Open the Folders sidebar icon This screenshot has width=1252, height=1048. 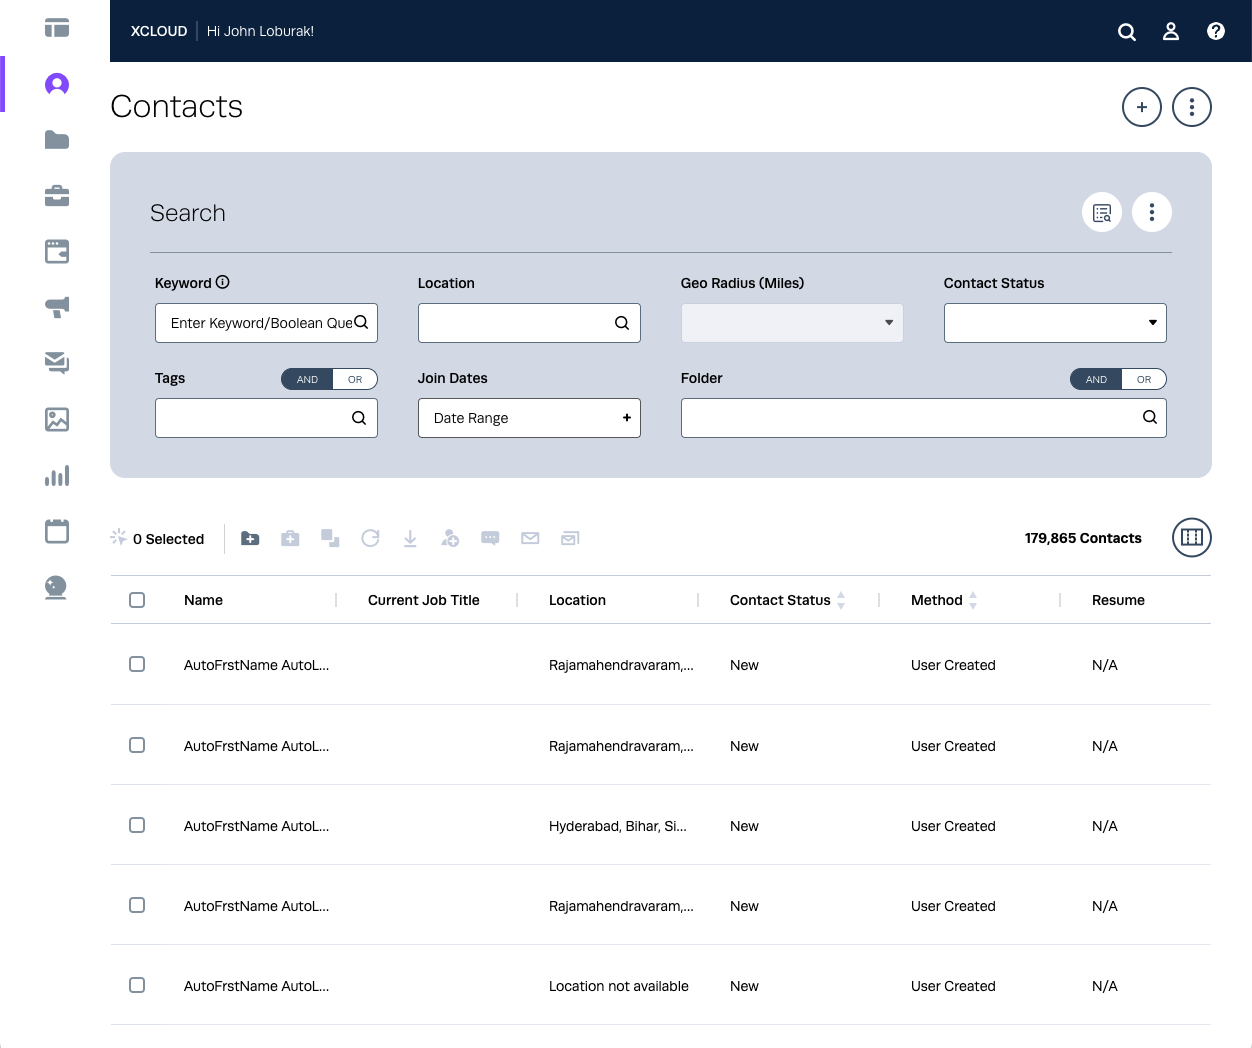[57, 140]
